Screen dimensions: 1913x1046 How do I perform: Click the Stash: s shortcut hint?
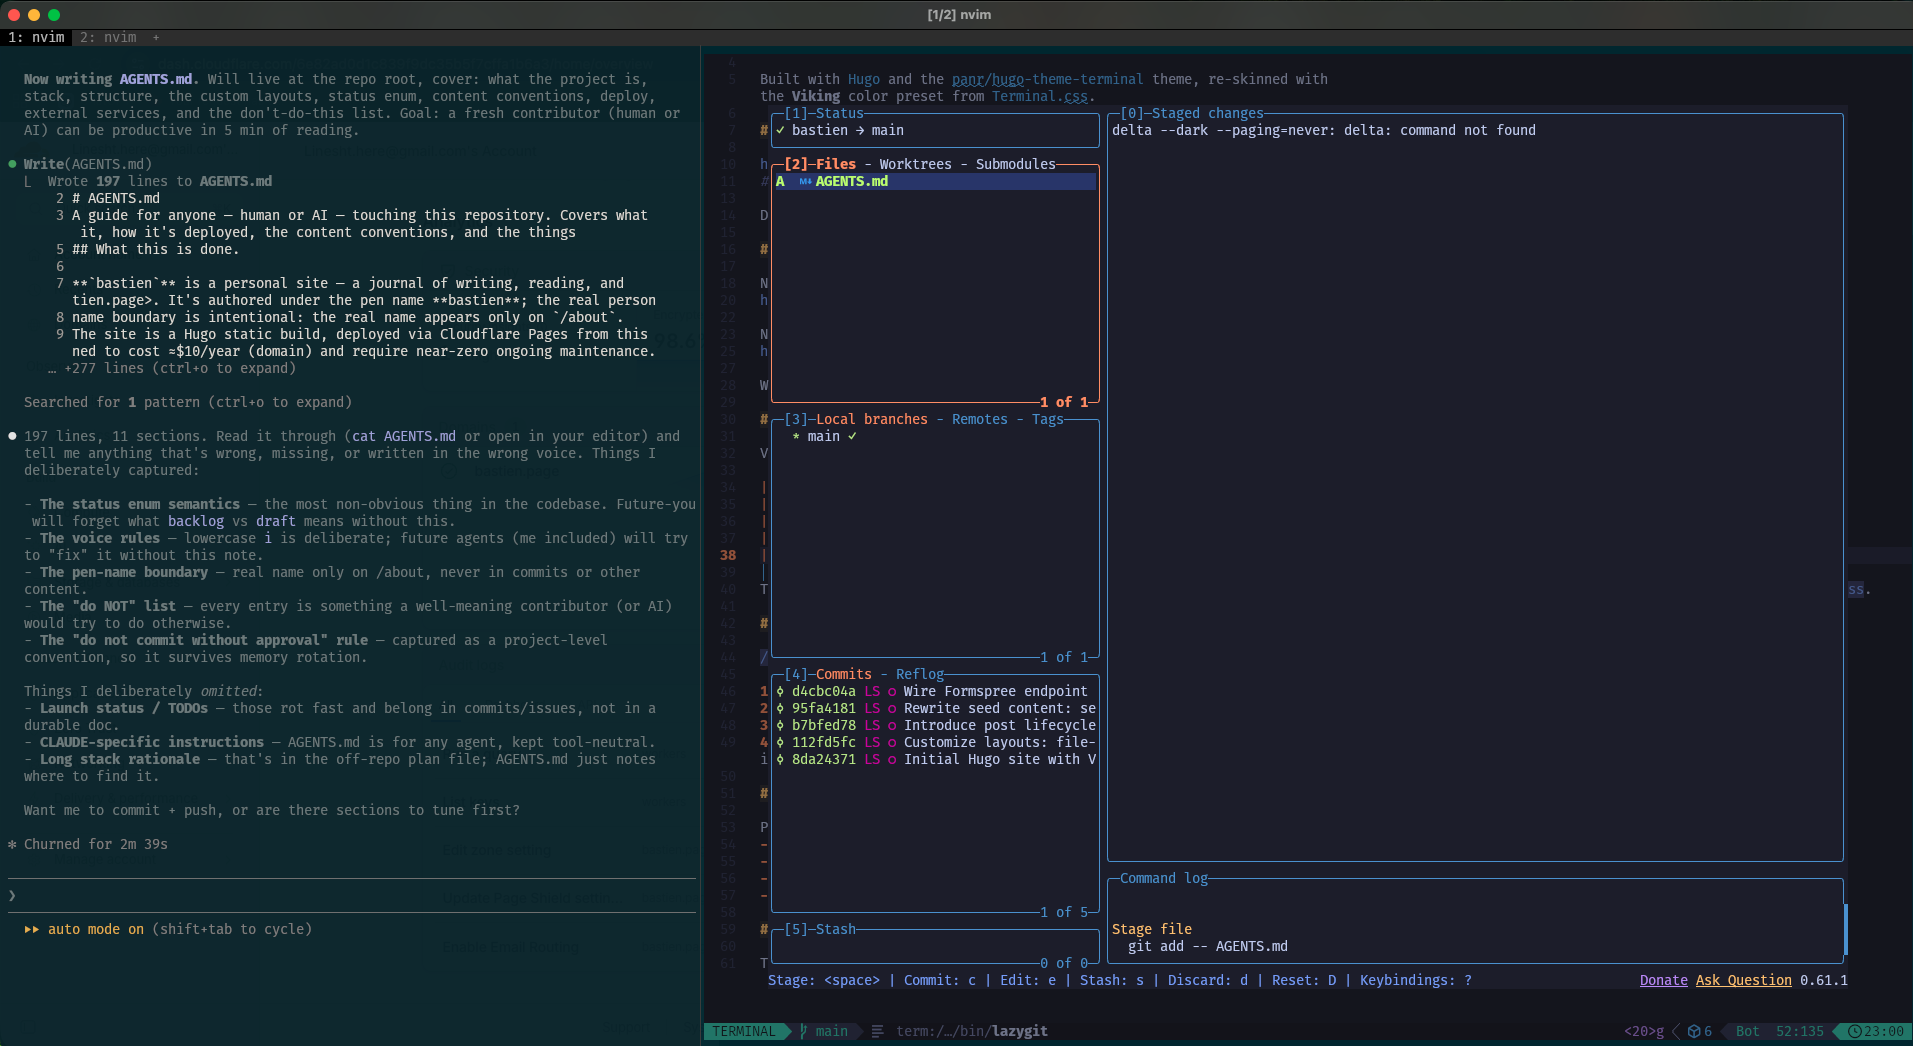[x=1111, y=980]
